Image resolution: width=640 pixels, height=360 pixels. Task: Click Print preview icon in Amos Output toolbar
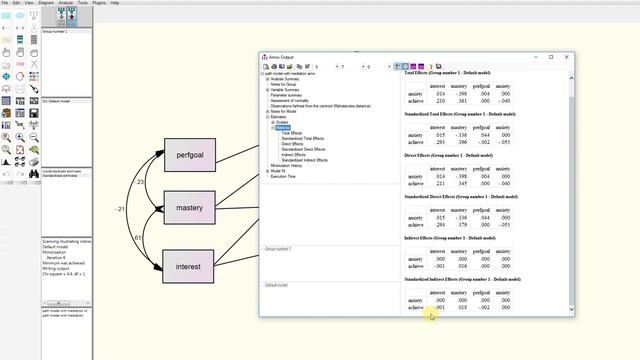point(266,67)
